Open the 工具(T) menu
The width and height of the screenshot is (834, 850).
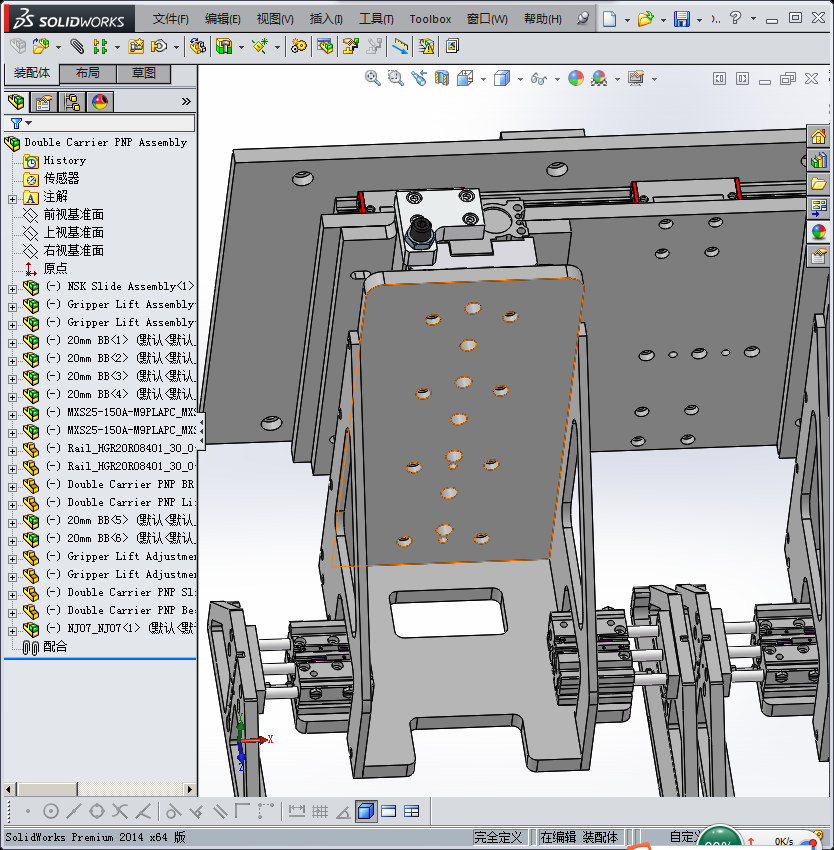376,19
